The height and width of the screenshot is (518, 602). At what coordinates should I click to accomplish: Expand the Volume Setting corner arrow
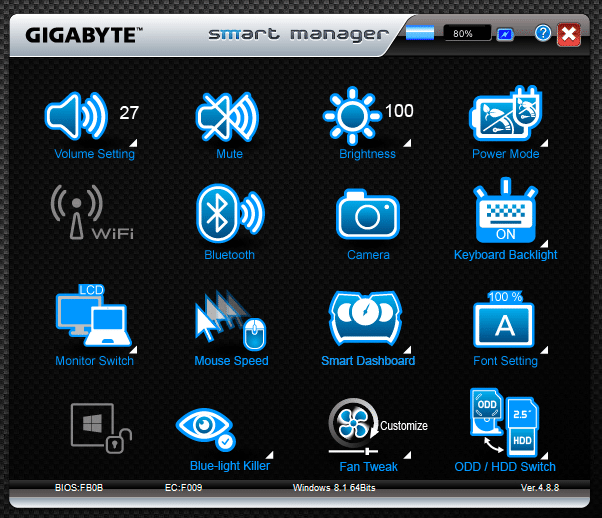[x=133, y=143]
